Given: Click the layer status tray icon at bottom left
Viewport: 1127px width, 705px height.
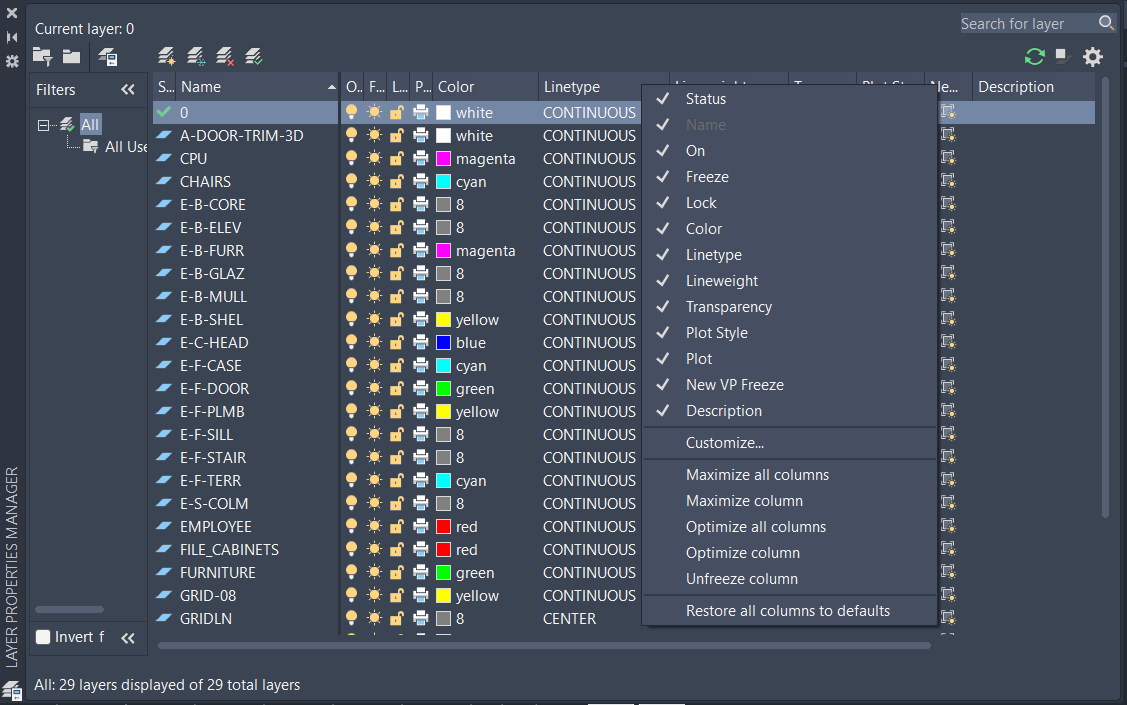Looking at the screenshot, I should tap(12, 691).
